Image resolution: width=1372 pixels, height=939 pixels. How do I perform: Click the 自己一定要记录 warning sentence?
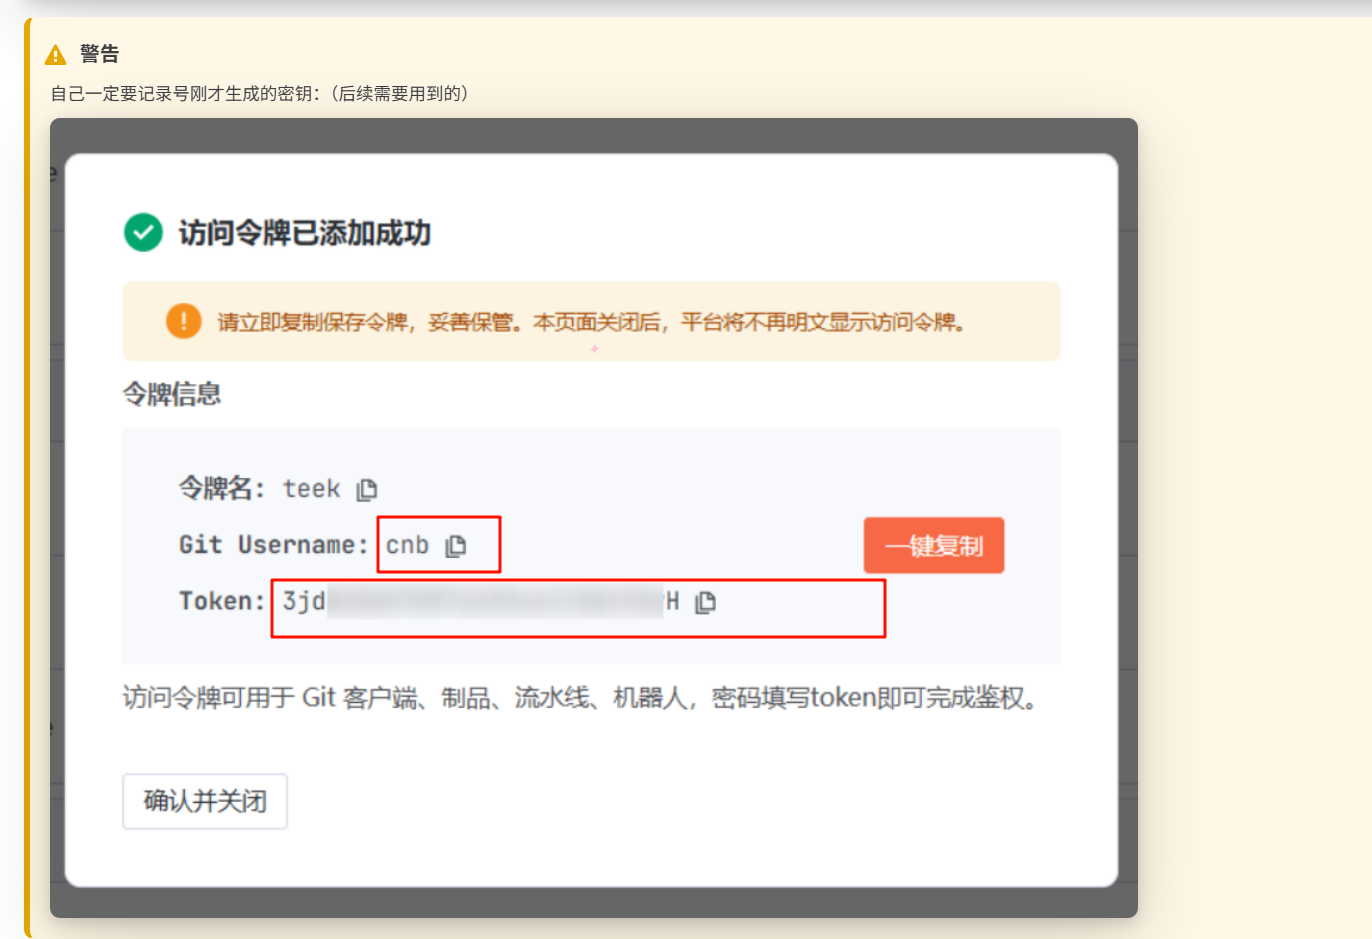click(x=260, y=94)
